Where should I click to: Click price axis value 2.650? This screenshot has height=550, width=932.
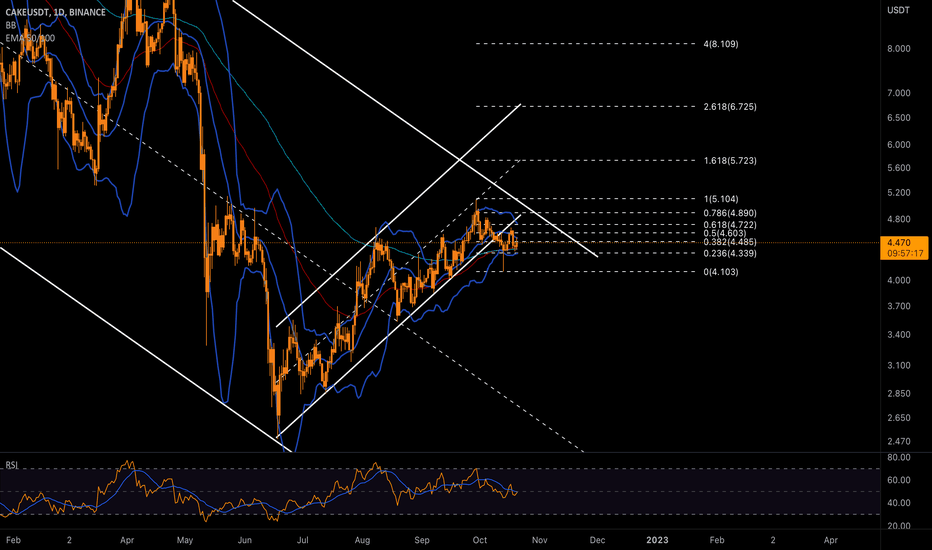pyautogui.click(x=899, y=417)
